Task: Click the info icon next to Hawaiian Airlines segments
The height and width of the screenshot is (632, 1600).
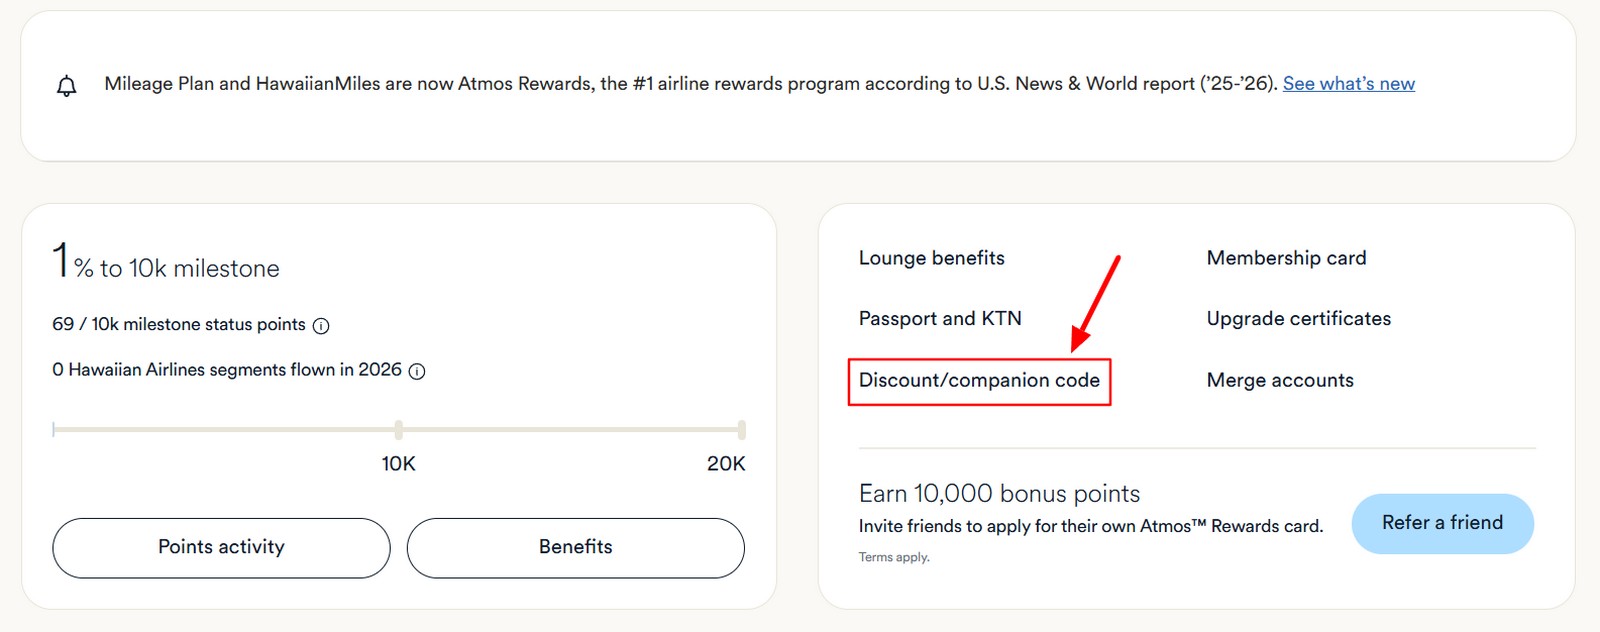Action: pos(417,370)
